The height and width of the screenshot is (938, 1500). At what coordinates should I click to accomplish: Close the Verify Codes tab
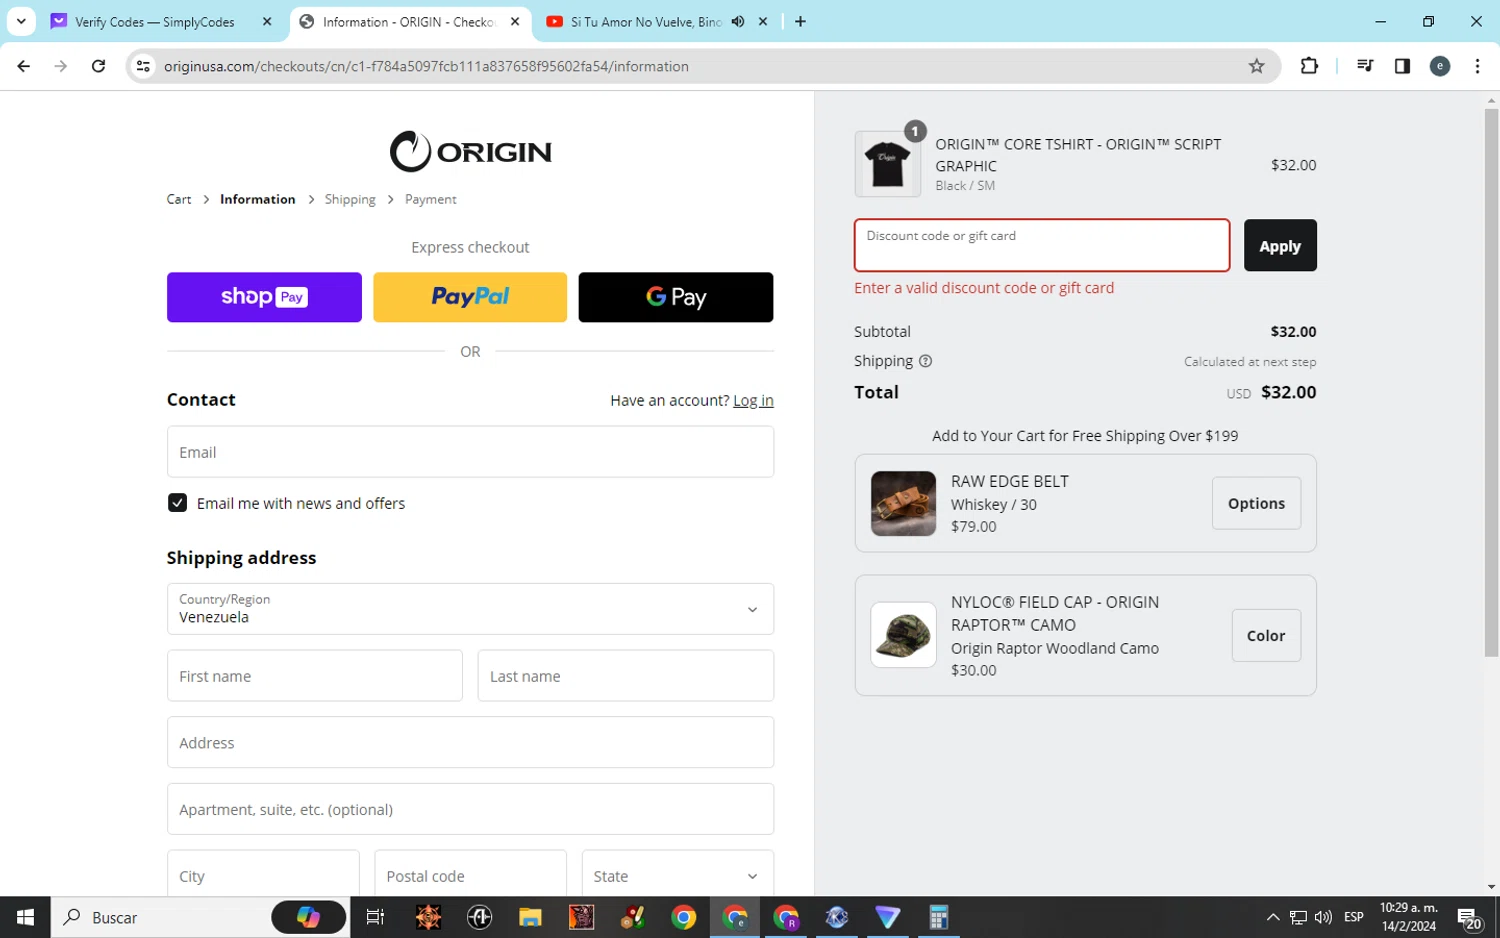(267, 21)
